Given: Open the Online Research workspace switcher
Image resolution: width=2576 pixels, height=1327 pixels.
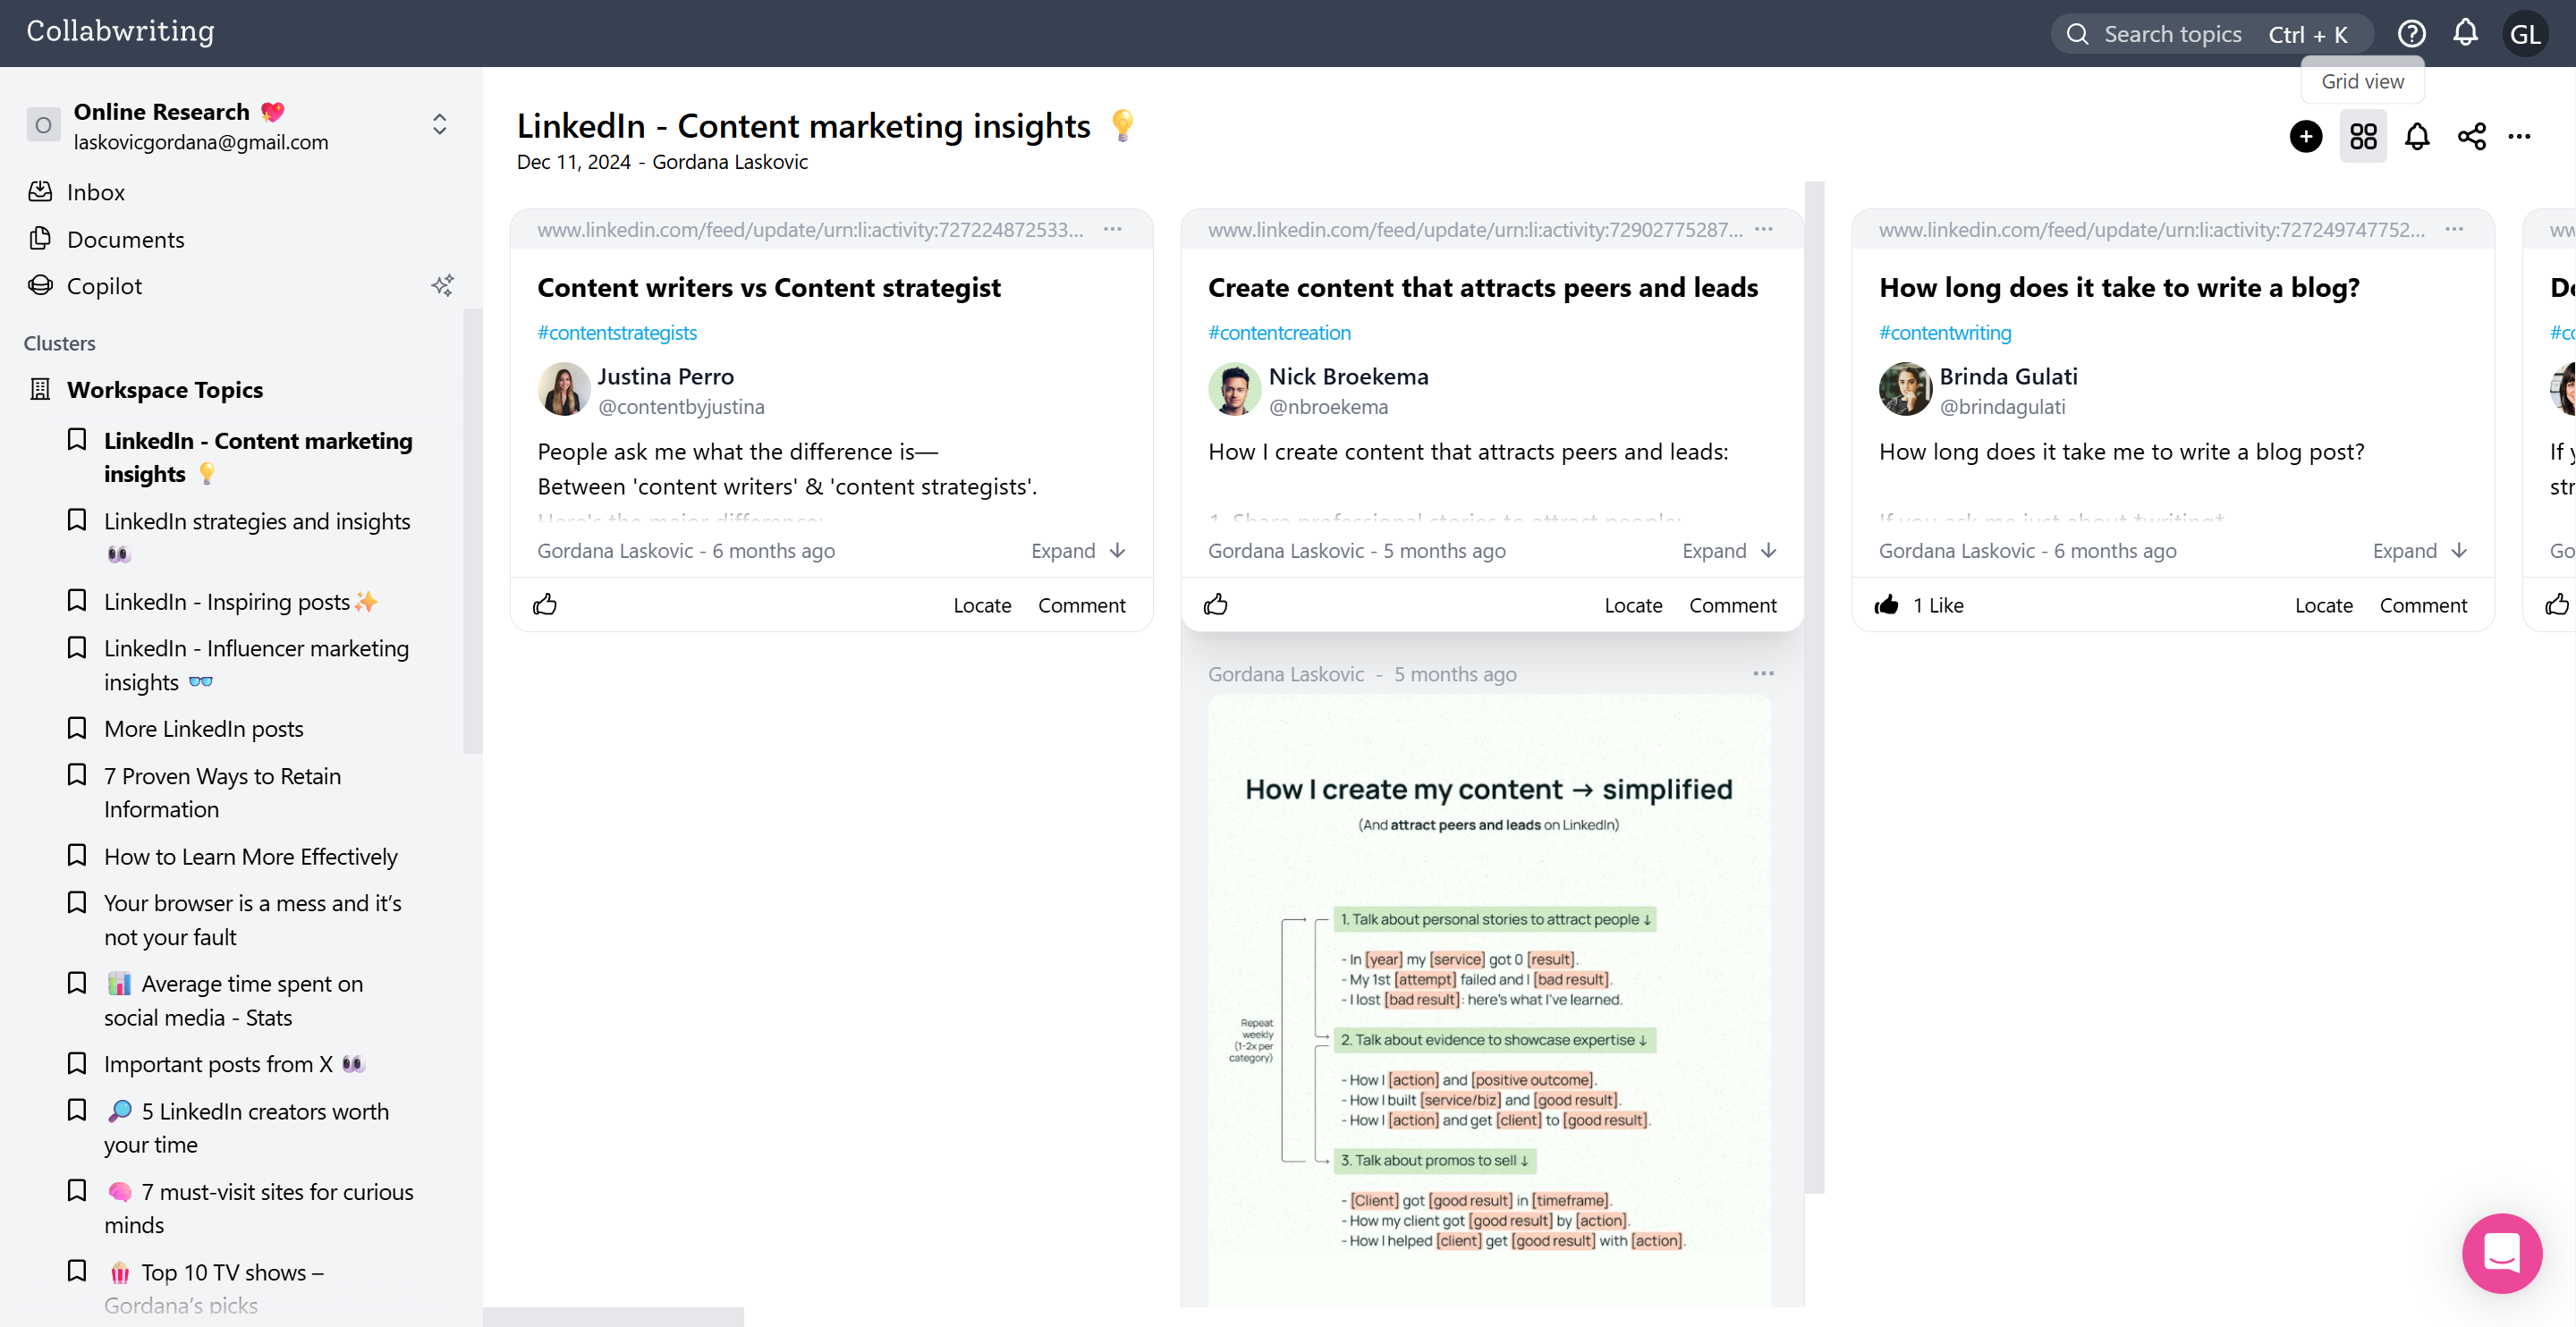Looking at the screenshot, I should 439,125.
